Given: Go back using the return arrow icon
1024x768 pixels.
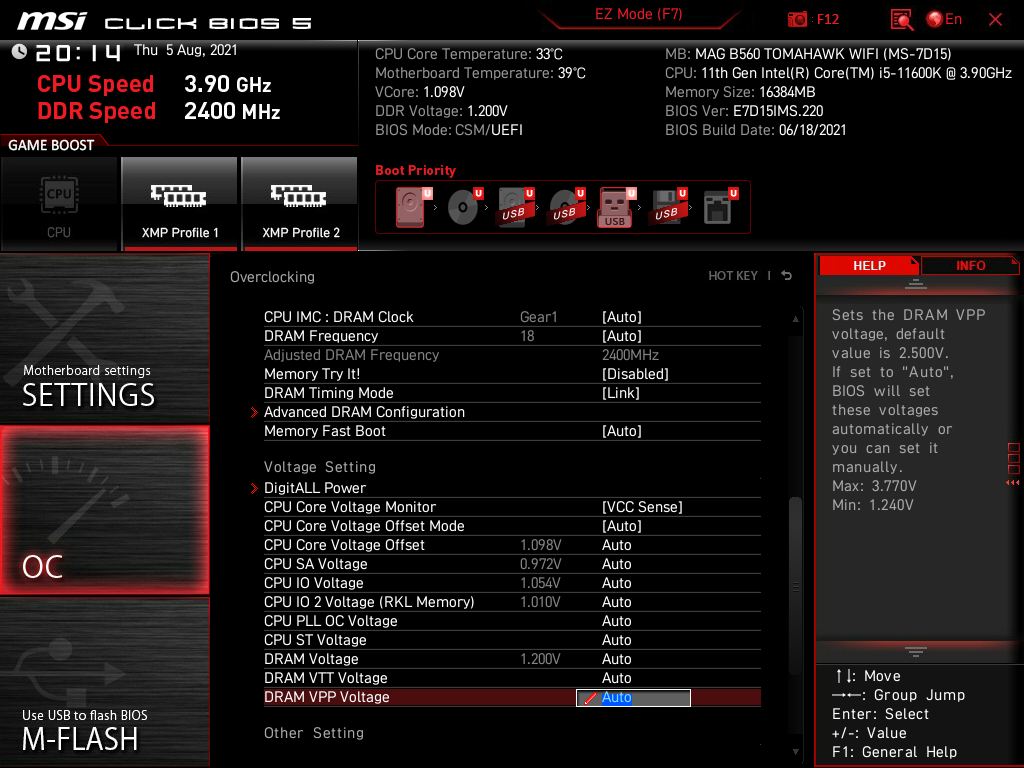Looking at the screenshot, I should coord(787,276).
